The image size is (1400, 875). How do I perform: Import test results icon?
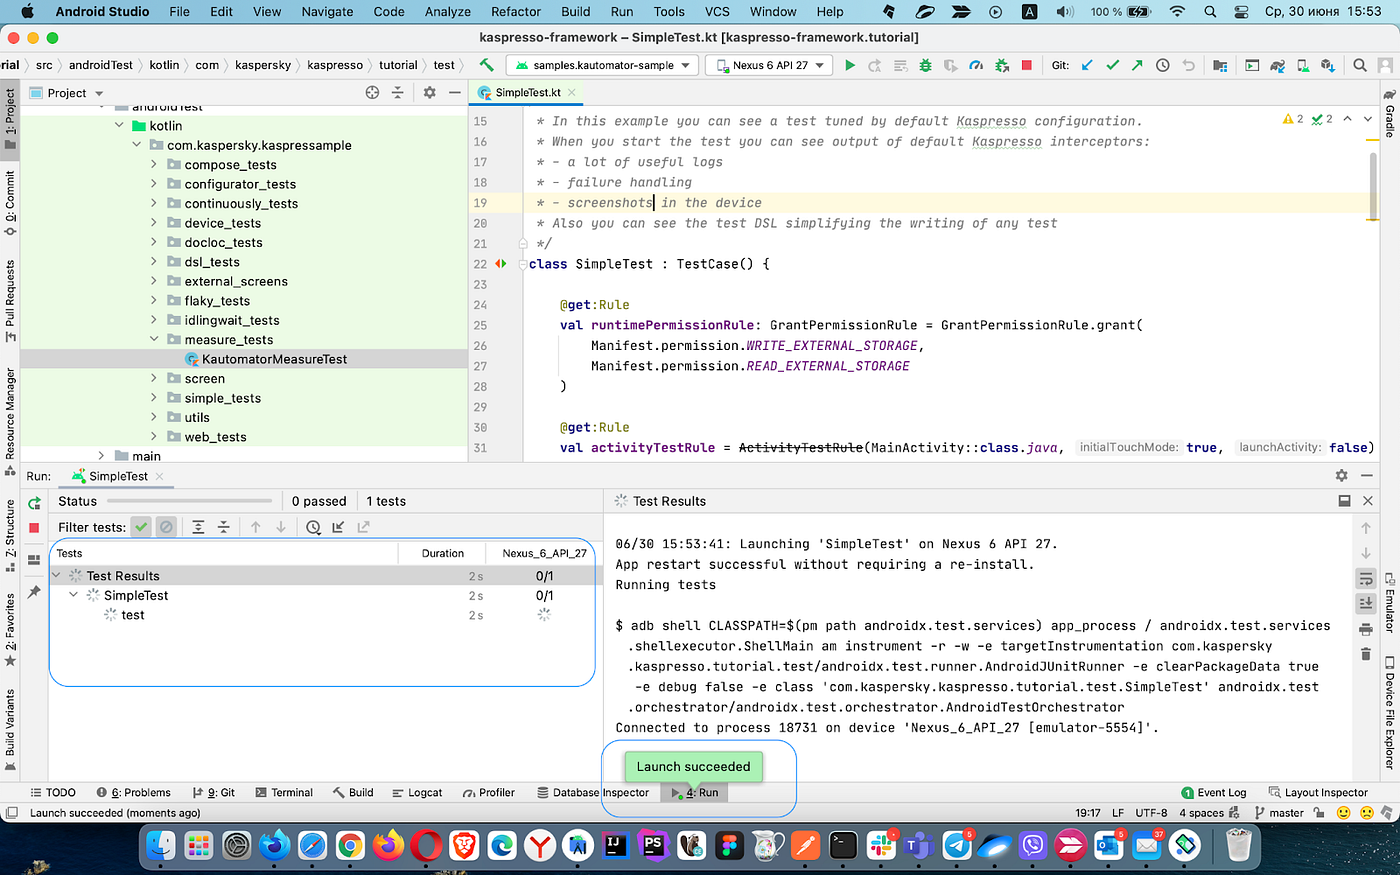point(338,527)
